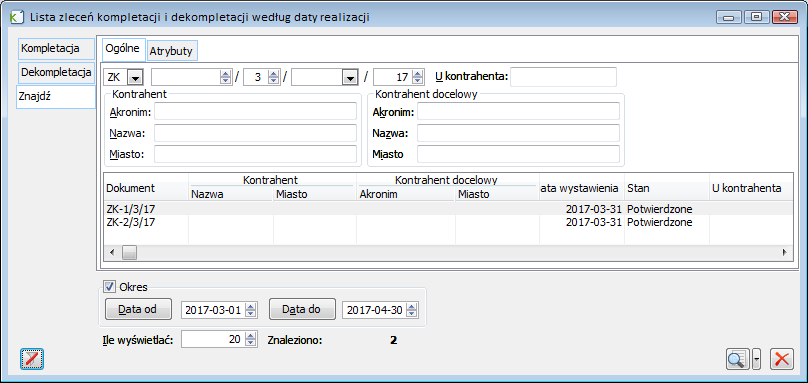The image size is (808, 383).
Task: Select the row ZK-2/3/17
Action: point(448,222)
